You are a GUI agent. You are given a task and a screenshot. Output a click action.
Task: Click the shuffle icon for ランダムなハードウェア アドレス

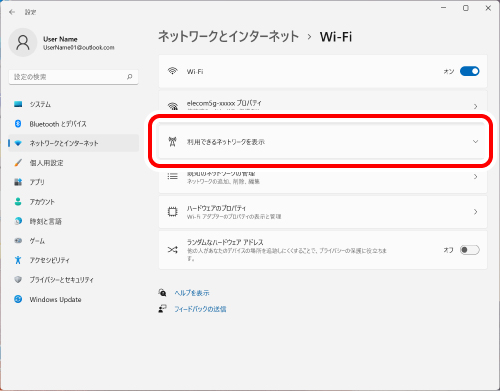click(x=172, y=250)
